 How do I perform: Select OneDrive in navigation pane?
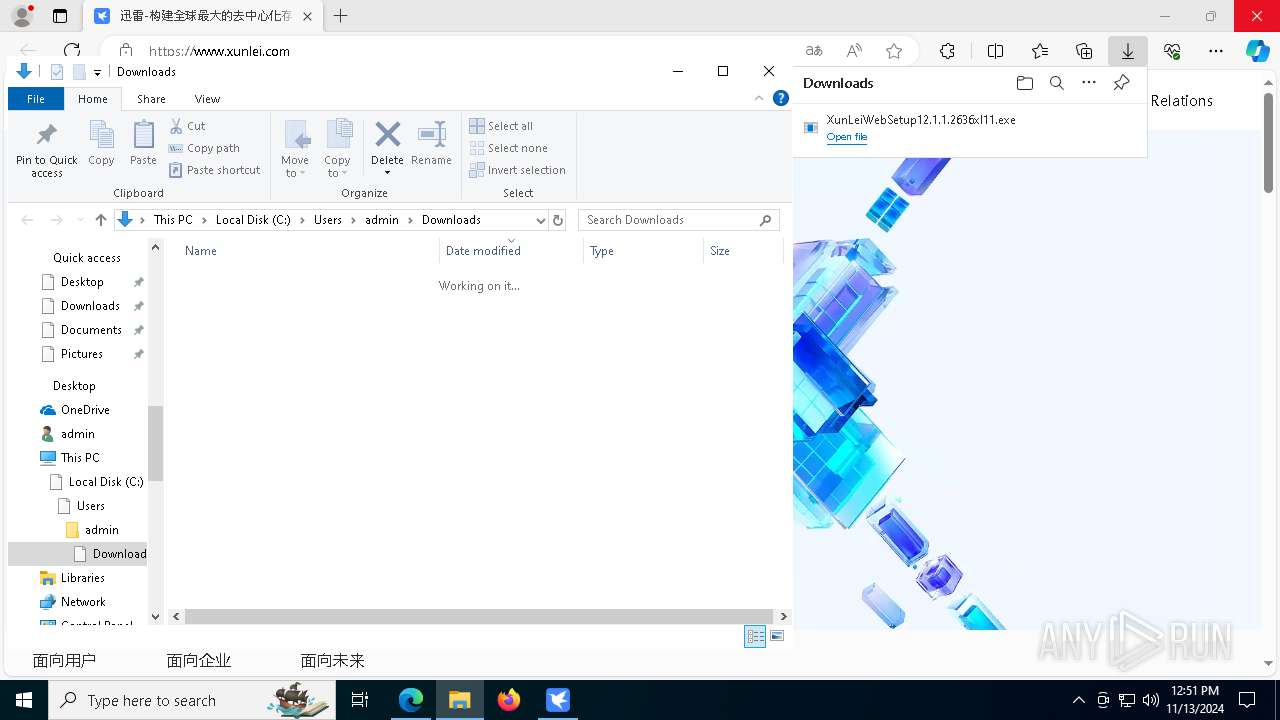point(85,410)
